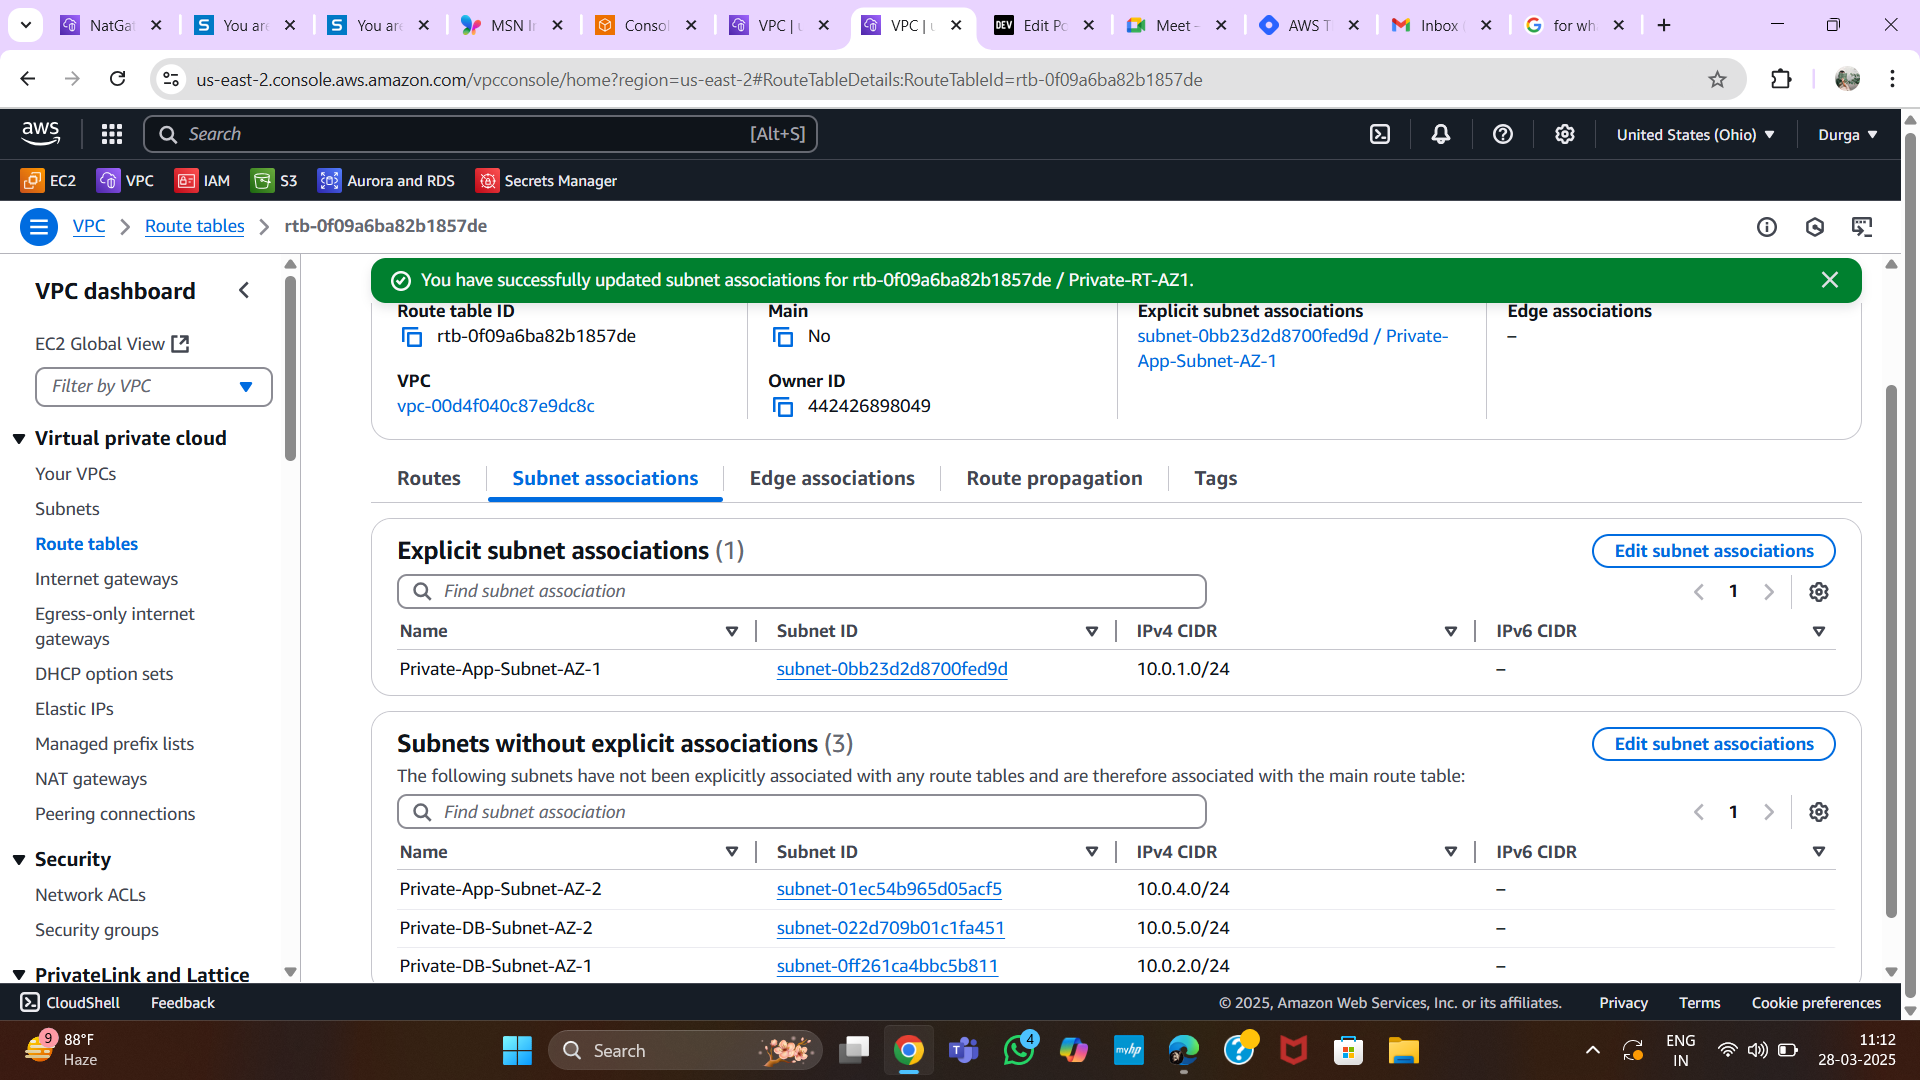Image resolution: width=1920 pixels, height=1080 pixels.
Task: Open Aurora and RDS shortcut
Action: [386, 181]
